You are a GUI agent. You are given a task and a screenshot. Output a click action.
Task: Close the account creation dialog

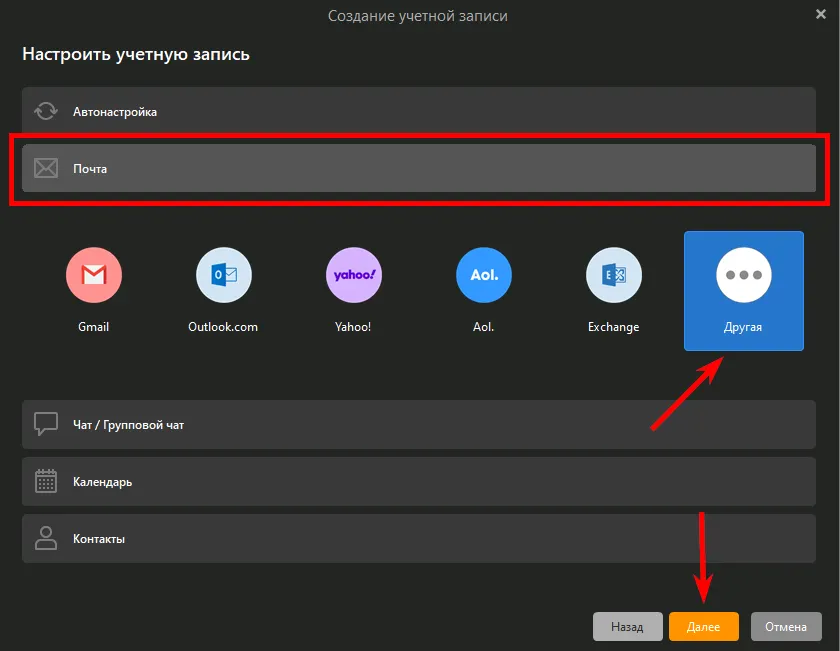coord(821,13)
